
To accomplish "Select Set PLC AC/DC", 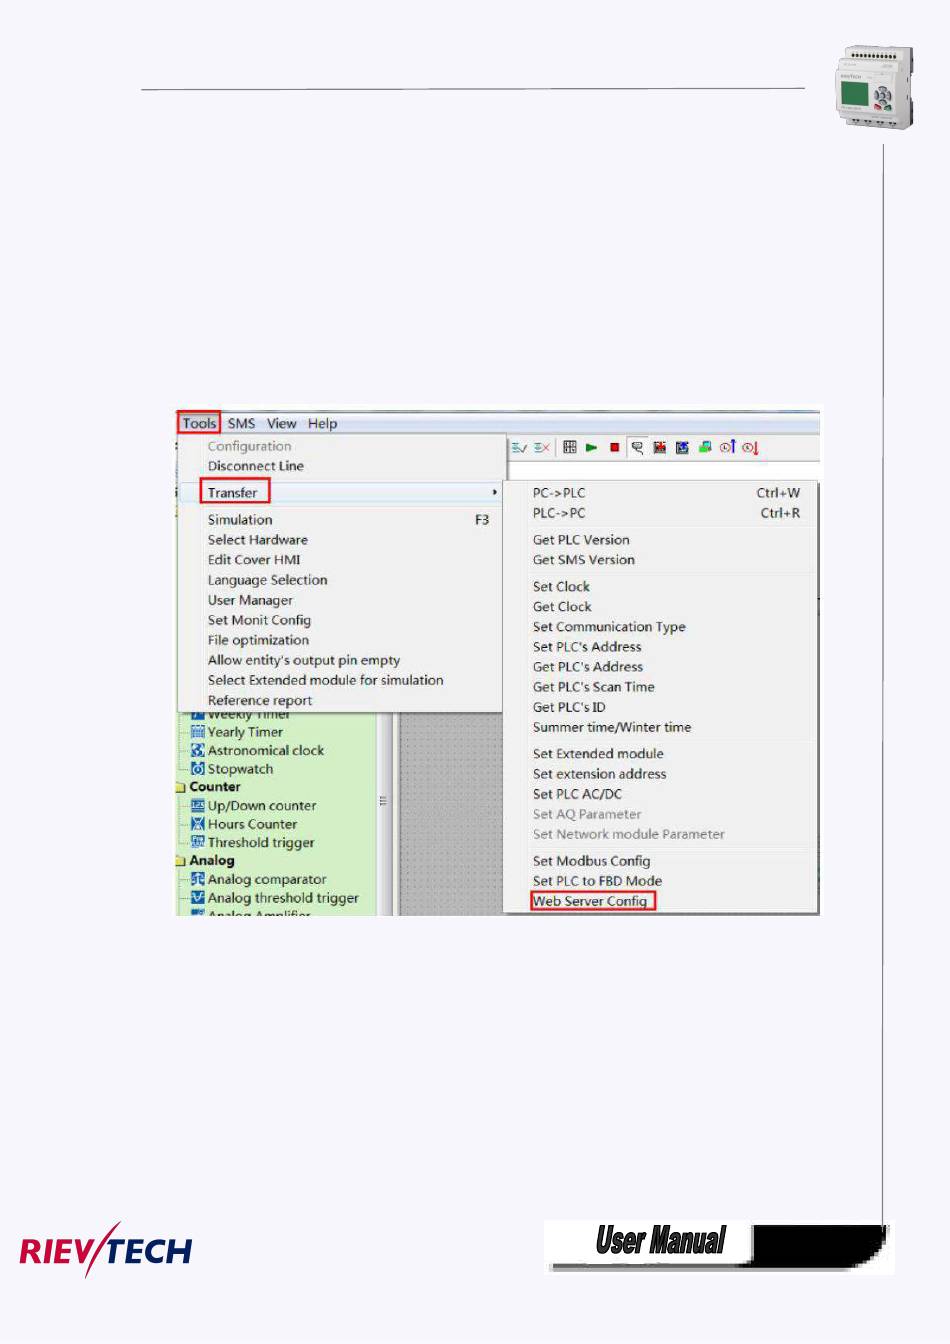I will 577,794.
